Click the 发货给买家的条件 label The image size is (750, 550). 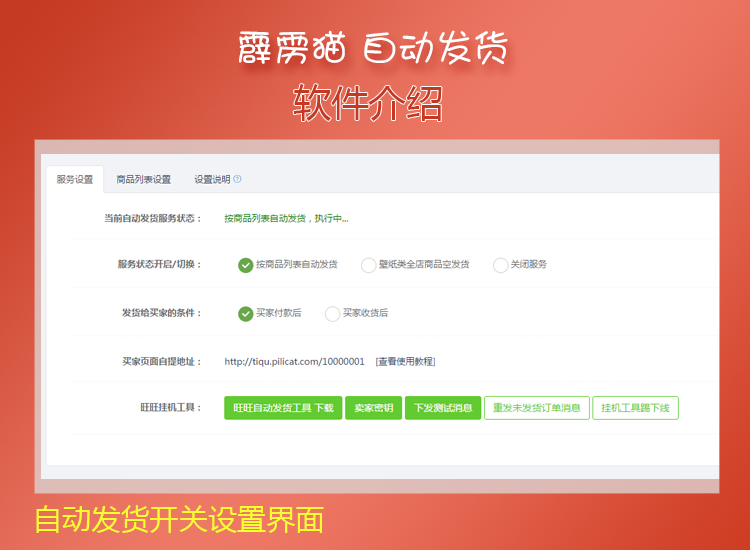click(162, 313)
